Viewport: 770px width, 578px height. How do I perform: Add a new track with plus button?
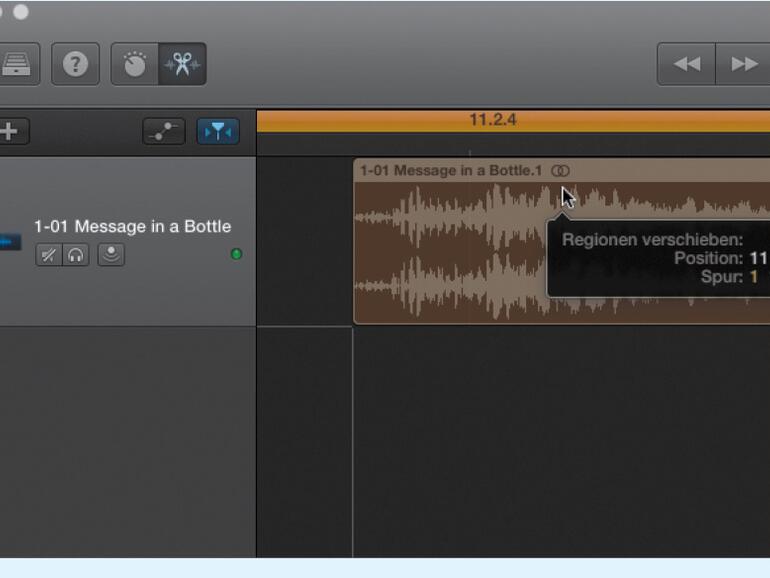pyautogui.click(x=12, y=132)
